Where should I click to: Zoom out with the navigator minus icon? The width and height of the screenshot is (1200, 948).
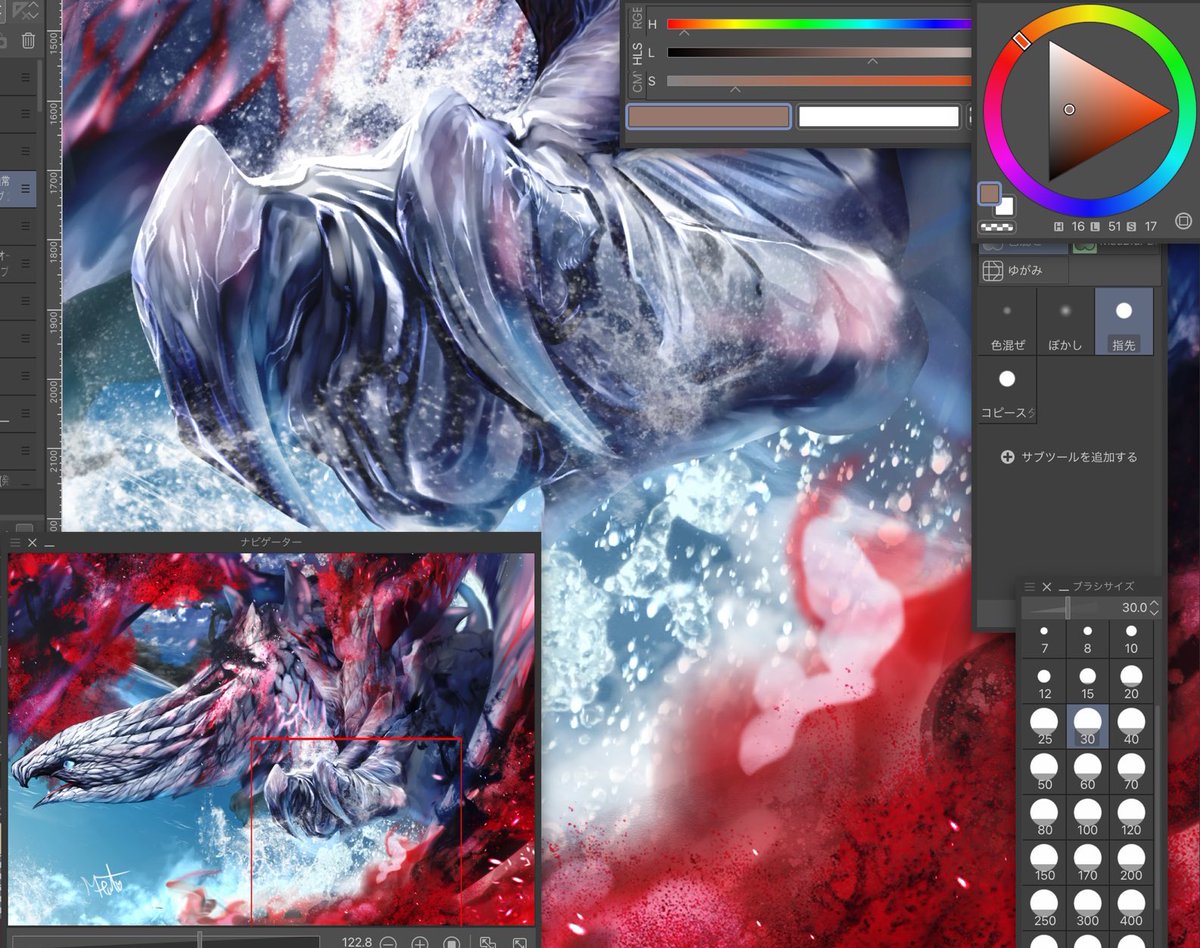pyautogui.click(x=387, y=942)
